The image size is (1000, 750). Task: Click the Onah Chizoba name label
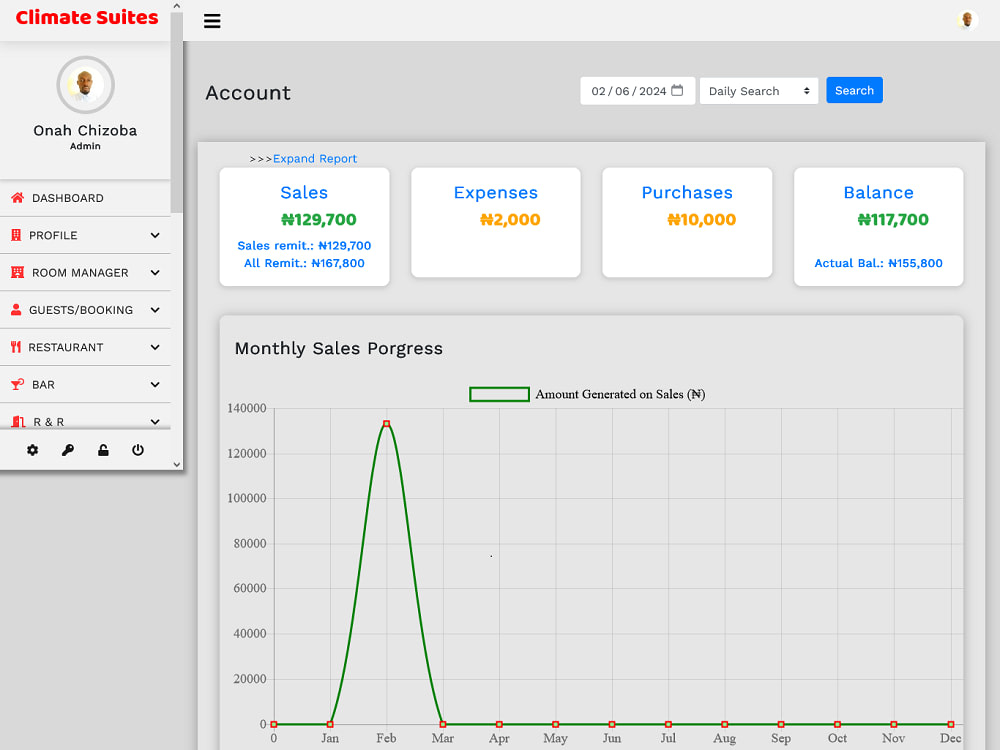85,131
